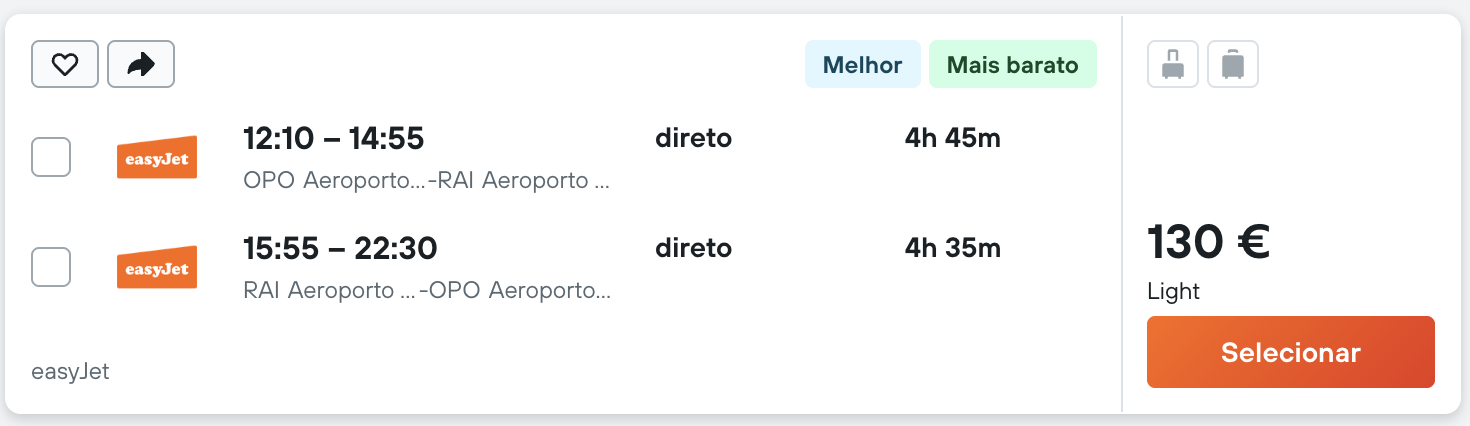Open the 12:10 – 14:55 flight times

coord(334,138)
